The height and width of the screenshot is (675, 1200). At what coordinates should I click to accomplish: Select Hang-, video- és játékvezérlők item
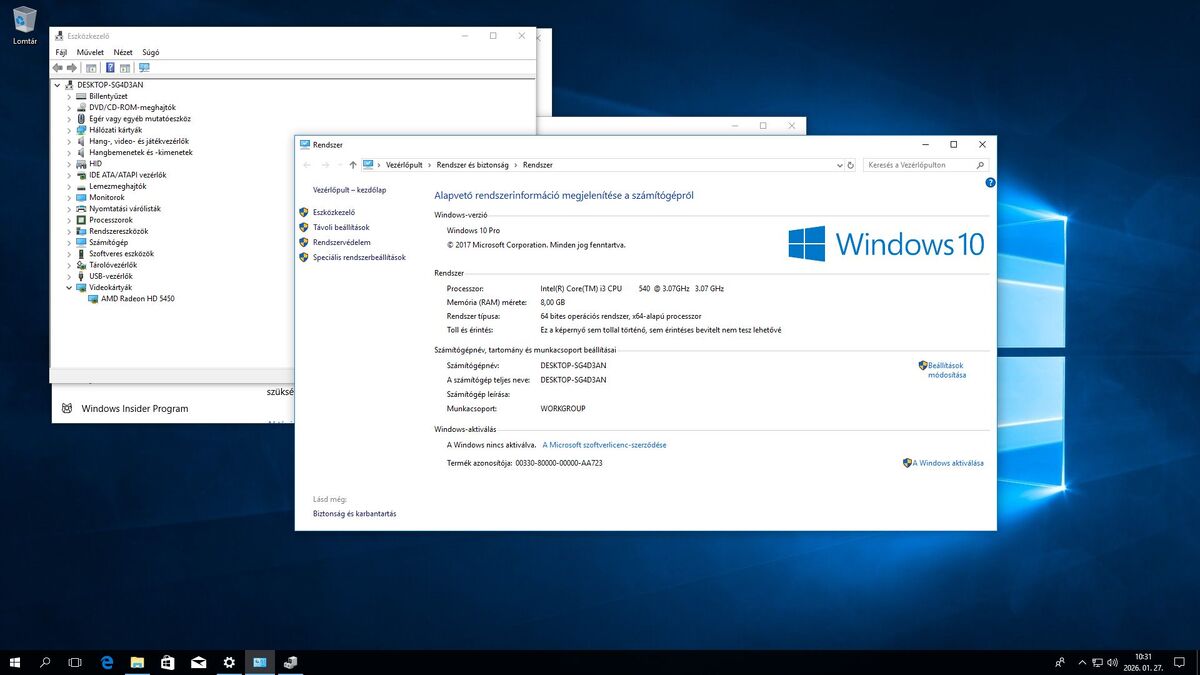(138, 141)
